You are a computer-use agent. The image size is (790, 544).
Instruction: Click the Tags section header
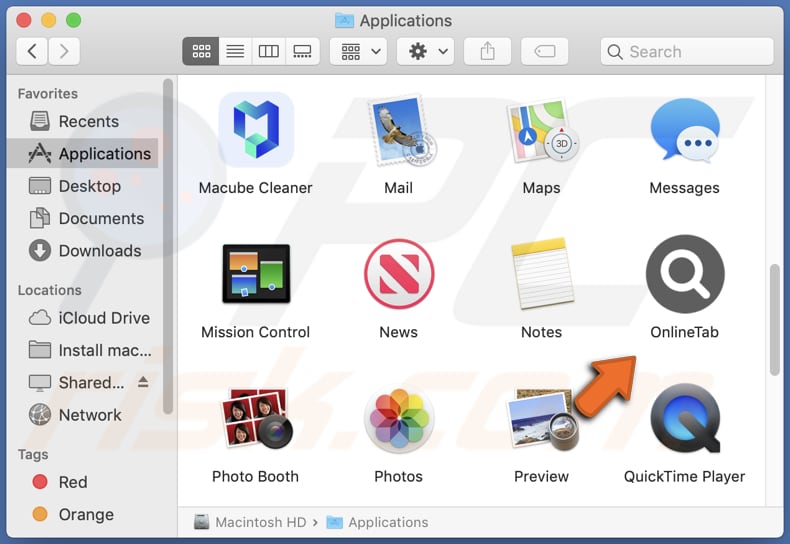click(33, 455)
